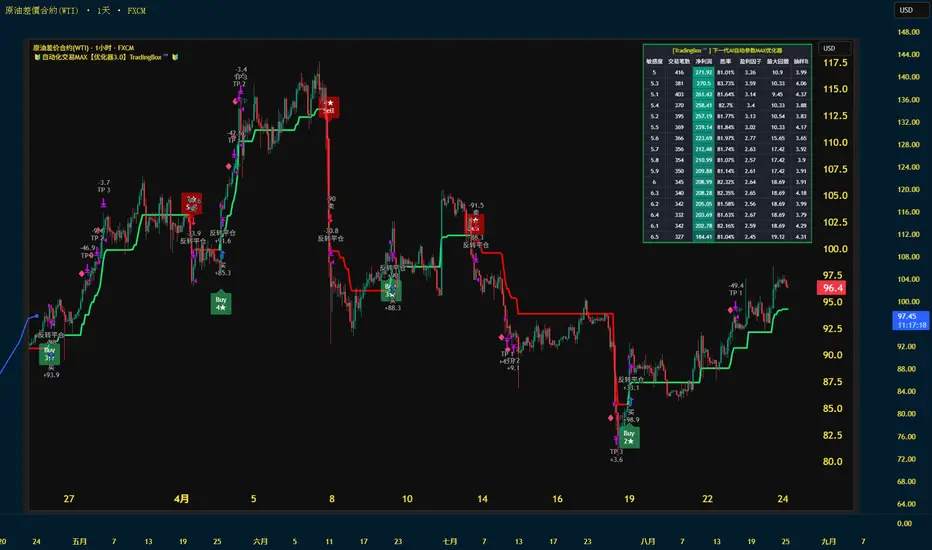Image resolution: width=932 pixels, height=550 pixels.
Task: Click the 4月 date label on inner time axis
Action: (181, 499)
